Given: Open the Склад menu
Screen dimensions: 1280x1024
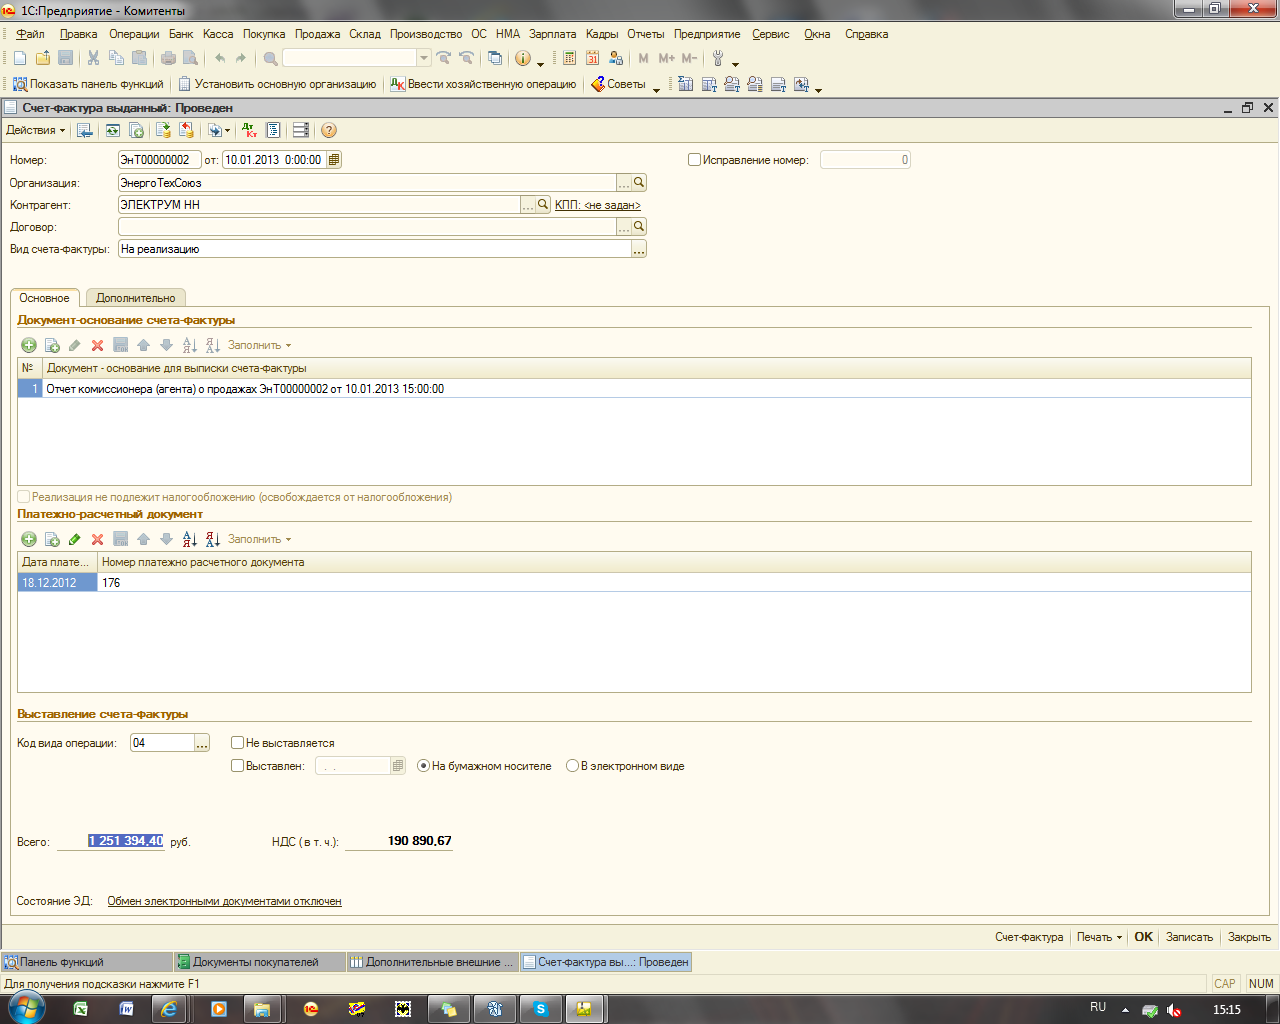Looking at the screenshot, I should [x=364, y=34].
